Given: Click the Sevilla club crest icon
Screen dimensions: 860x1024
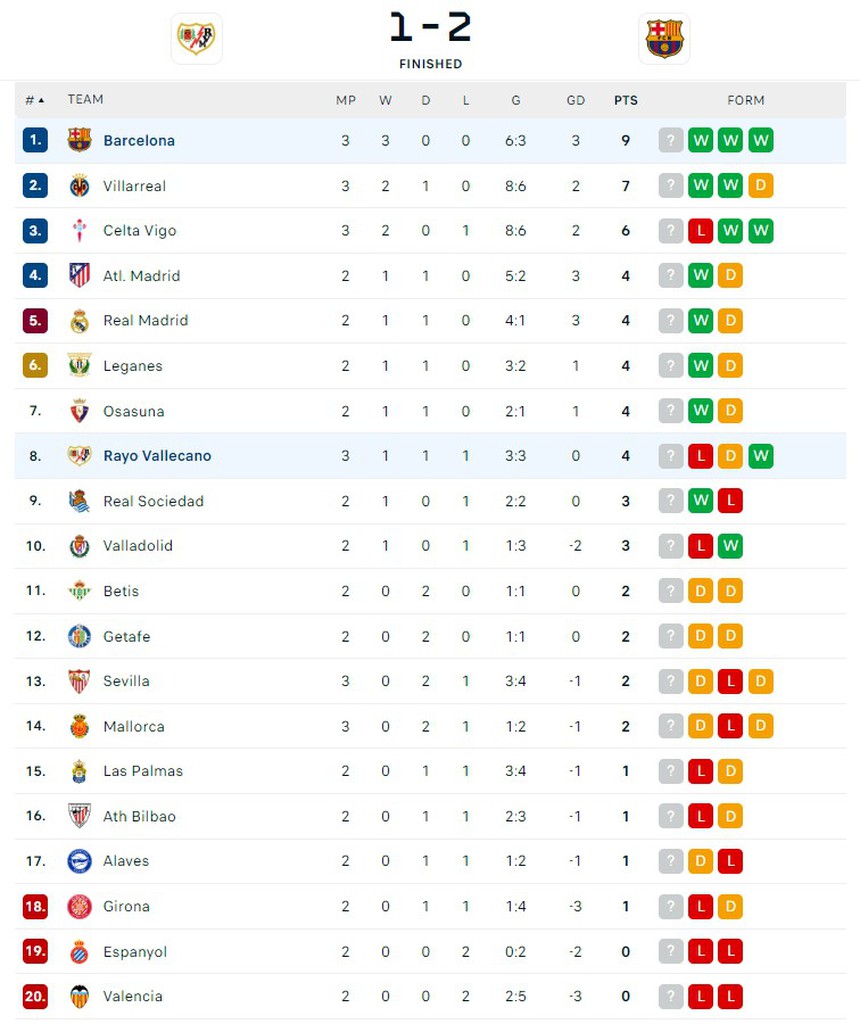Looking at the screenshot, I should (x=79, y=681).
